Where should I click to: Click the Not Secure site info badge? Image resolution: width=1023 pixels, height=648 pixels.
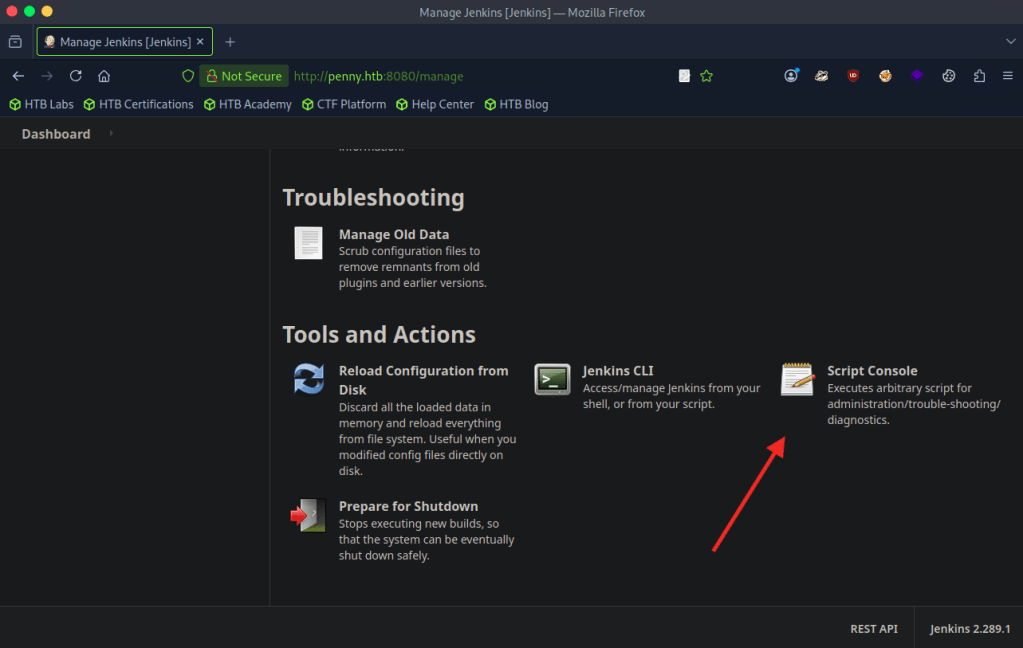(x=244, y=76)
